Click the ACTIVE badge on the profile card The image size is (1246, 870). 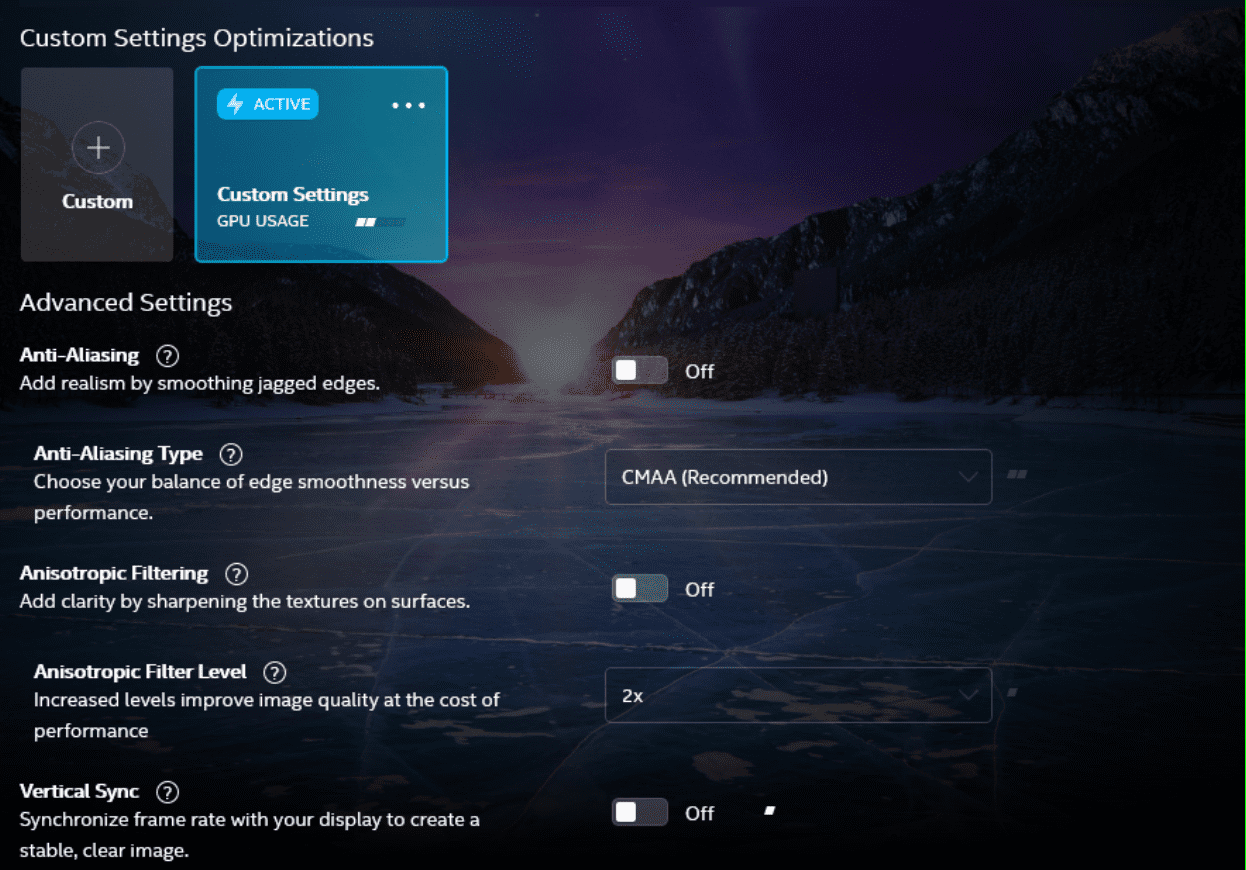coord(267,103)
